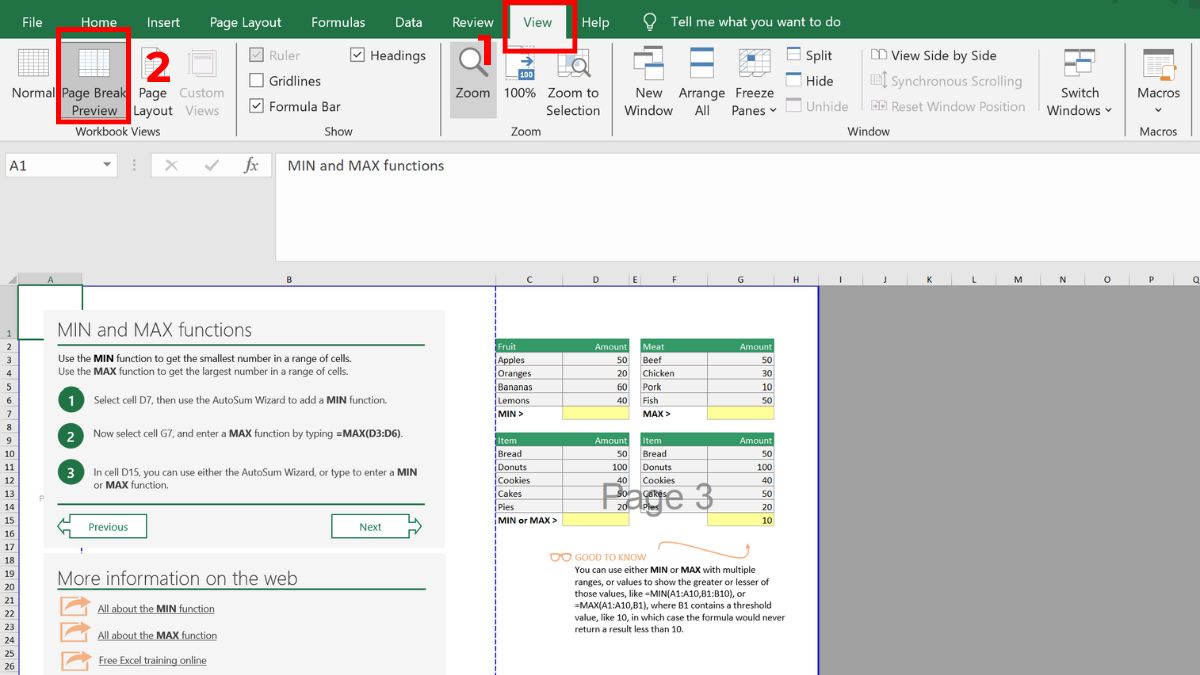This screenshot has width=1200, height=675.
Task: Select the Bananas row label
Action: (529, 386)
